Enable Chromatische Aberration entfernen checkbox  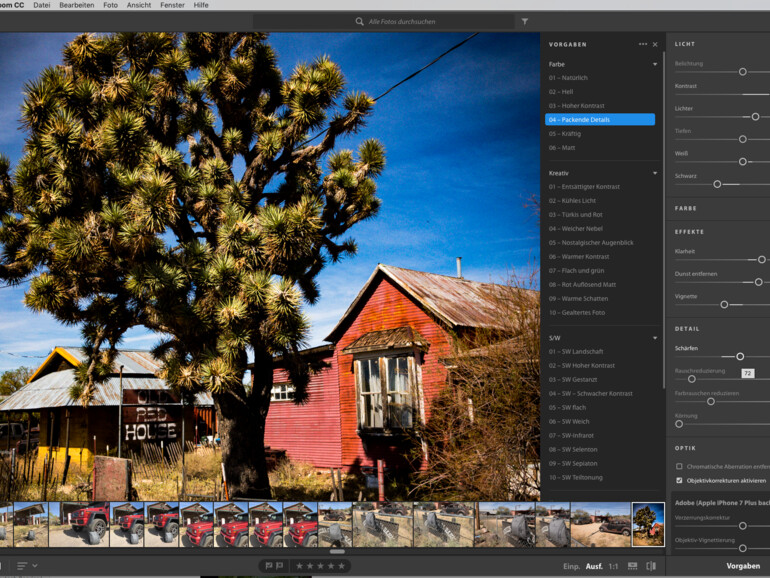coord(679,466)
